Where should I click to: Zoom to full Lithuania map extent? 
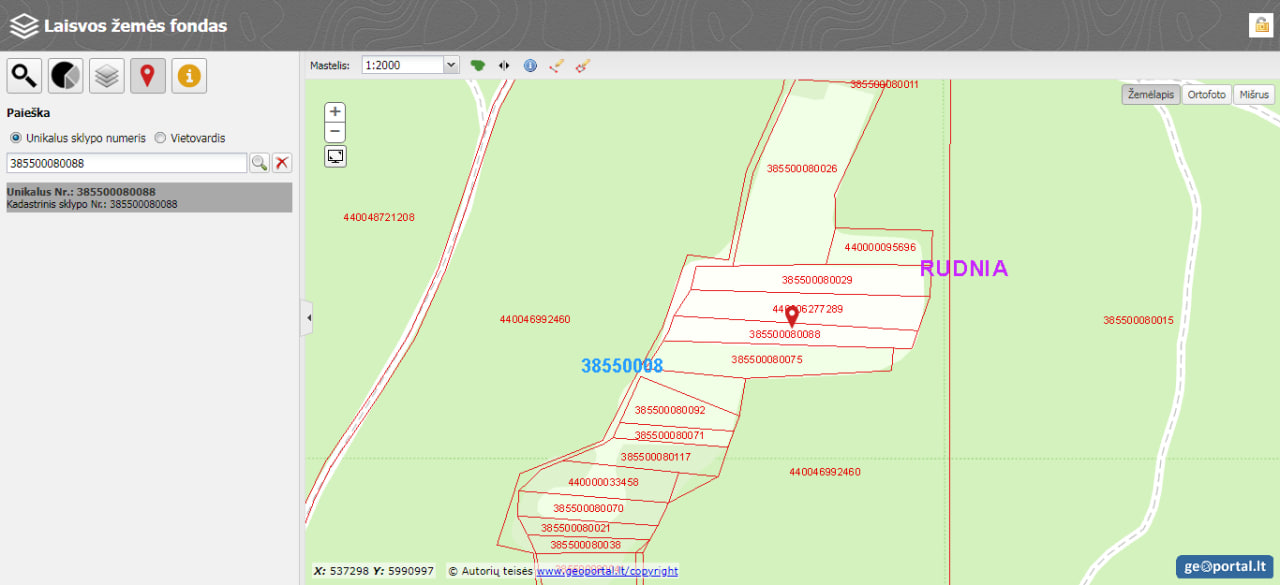[478, 65]
